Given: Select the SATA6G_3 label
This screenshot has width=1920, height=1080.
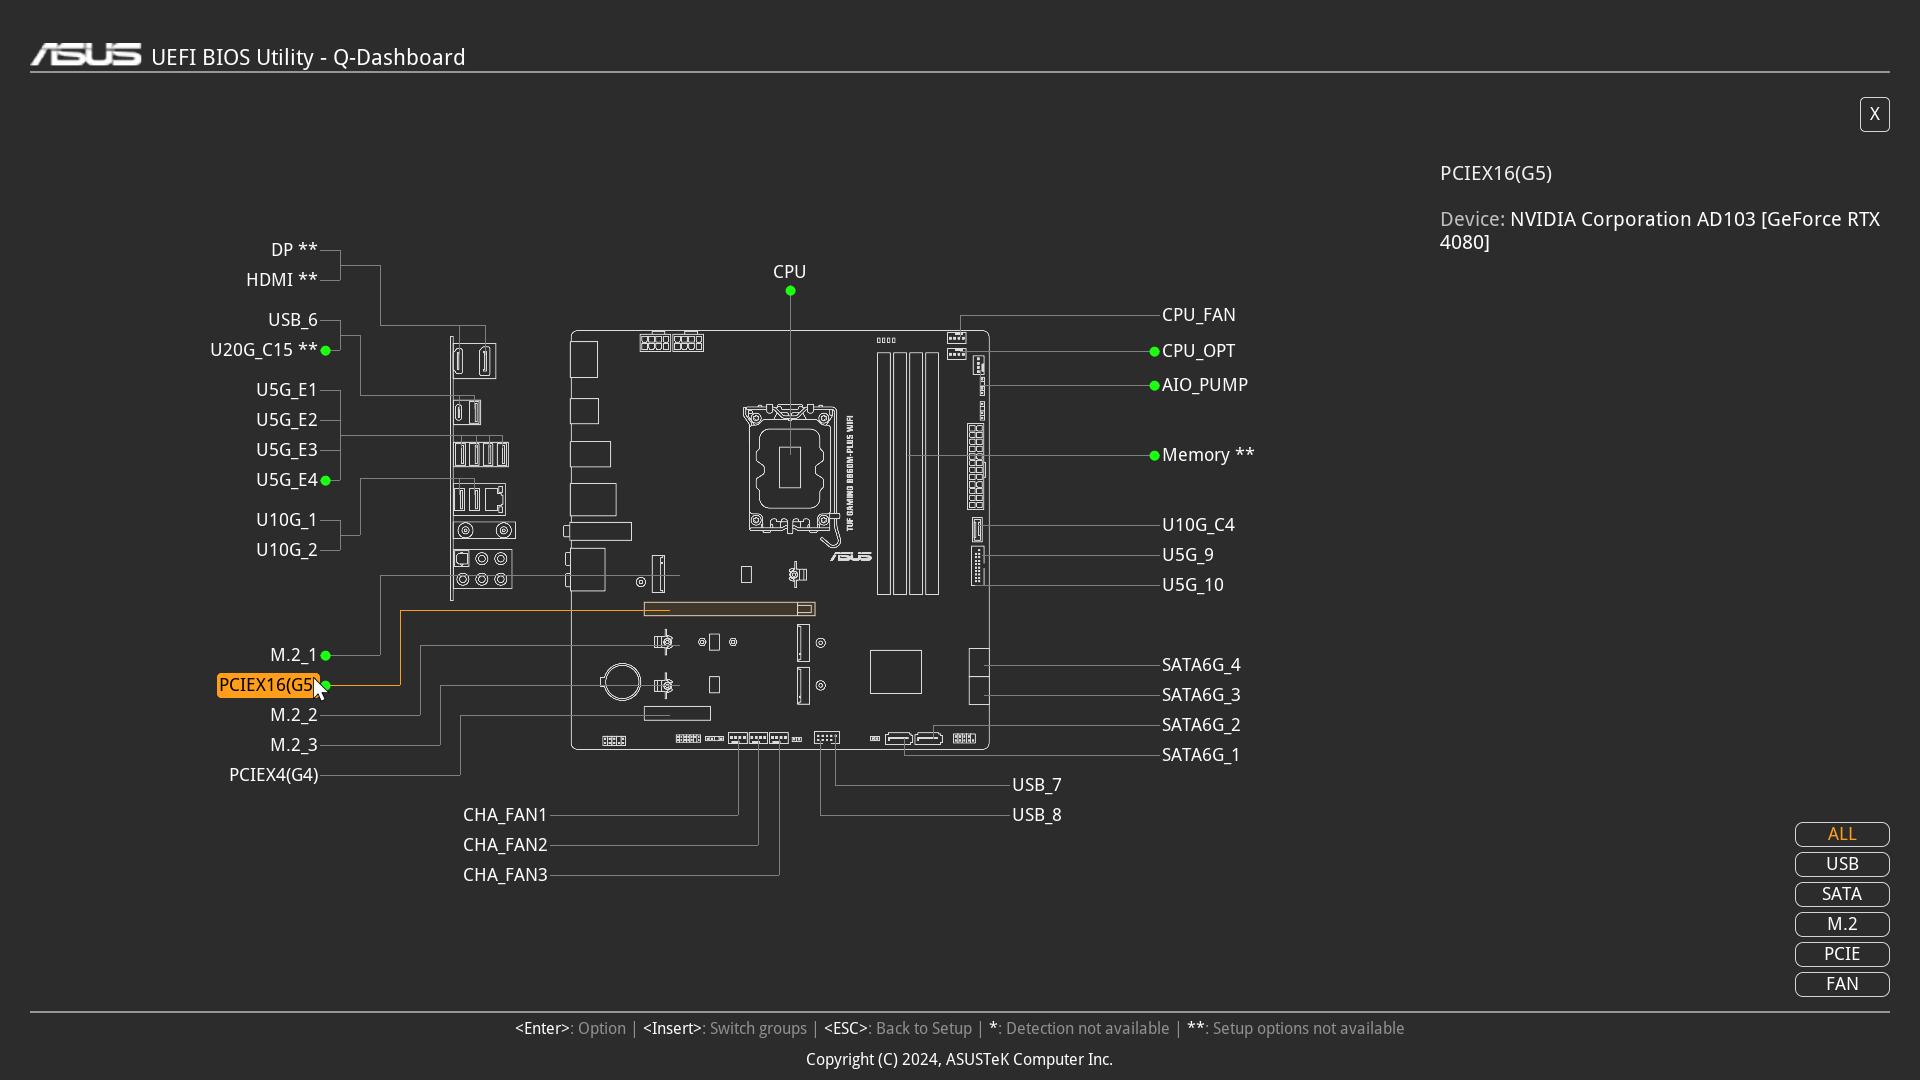Looking at the screenshot, I should (x=1201, y=695).
